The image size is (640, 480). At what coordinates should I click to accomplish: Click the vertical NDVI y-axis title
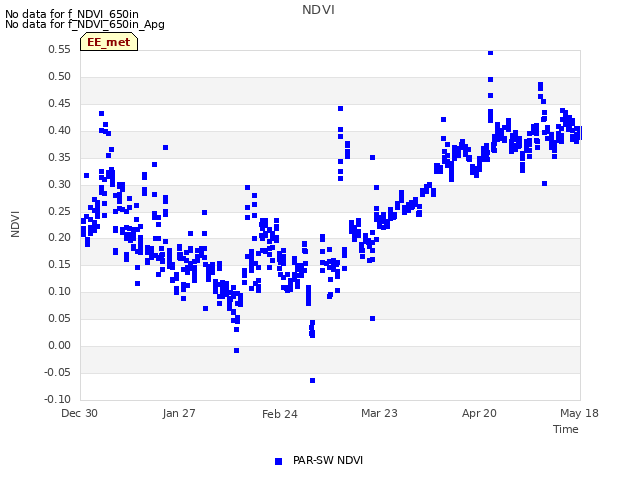pyautogui.click(x=15, y=224)
